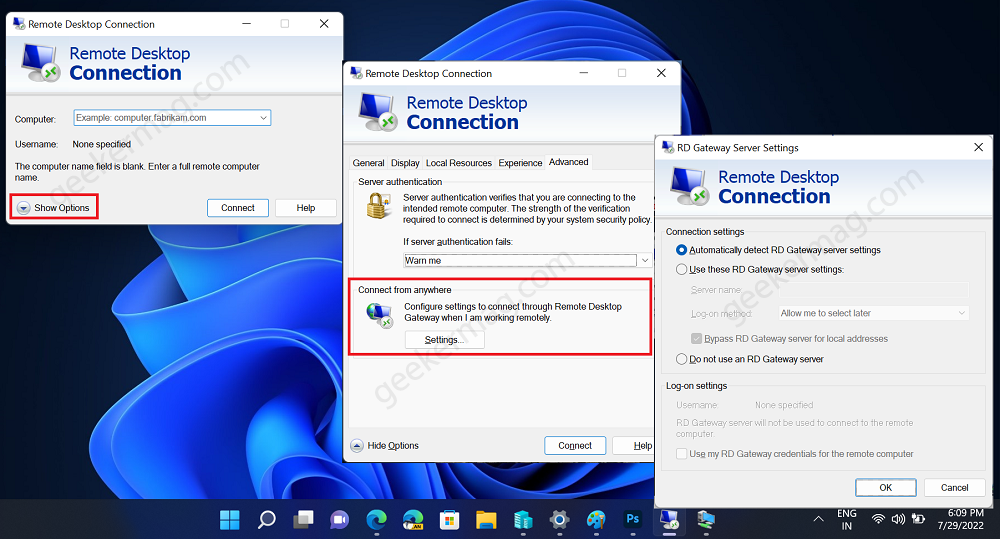Click Connect in the Advanced tab window

pos(575,446)
